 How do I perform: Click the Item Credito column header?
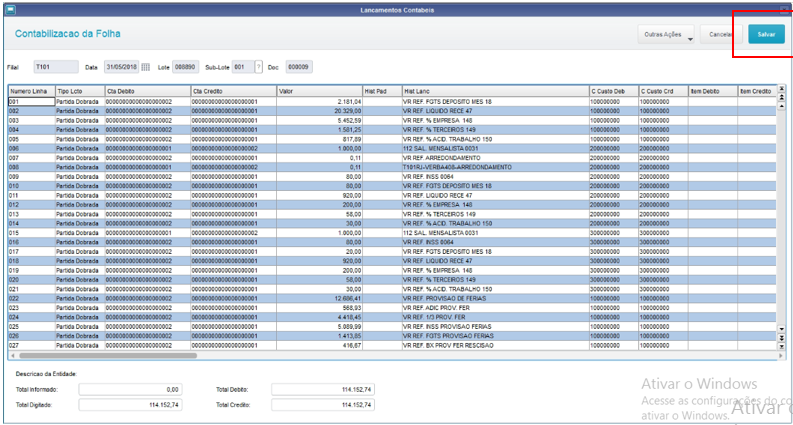tap(757, 92)
